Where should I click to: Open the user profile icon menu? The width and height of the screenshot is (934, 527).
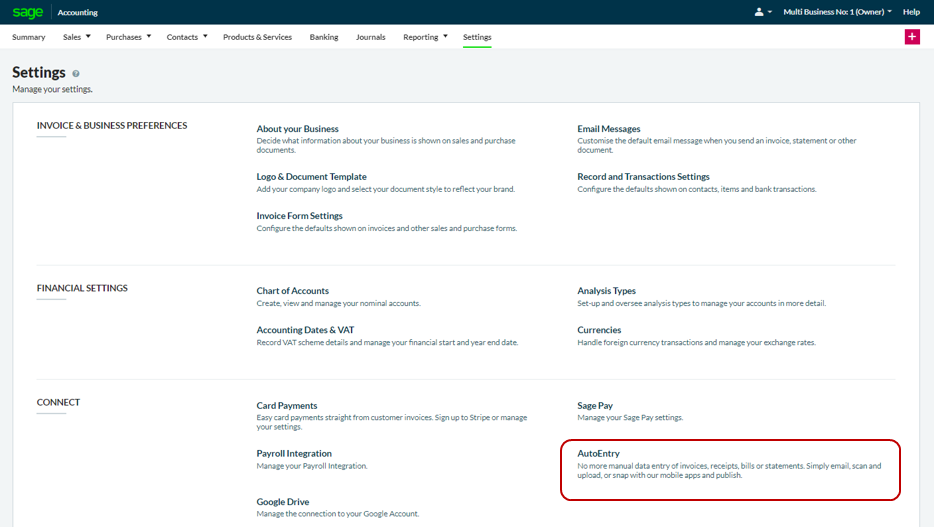(x=762, y=12)
